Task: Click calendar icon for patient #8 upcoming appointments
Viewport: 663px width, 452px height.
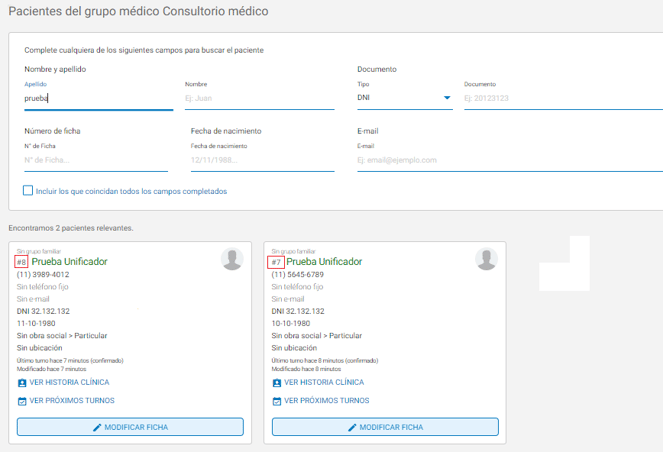Action: [22, 401]
